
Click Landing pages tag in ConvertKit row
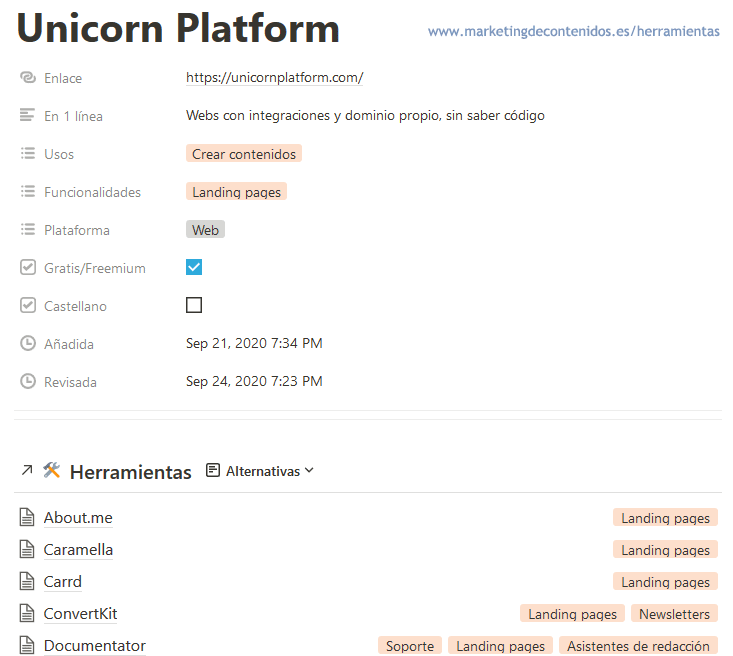click(572, 613)
